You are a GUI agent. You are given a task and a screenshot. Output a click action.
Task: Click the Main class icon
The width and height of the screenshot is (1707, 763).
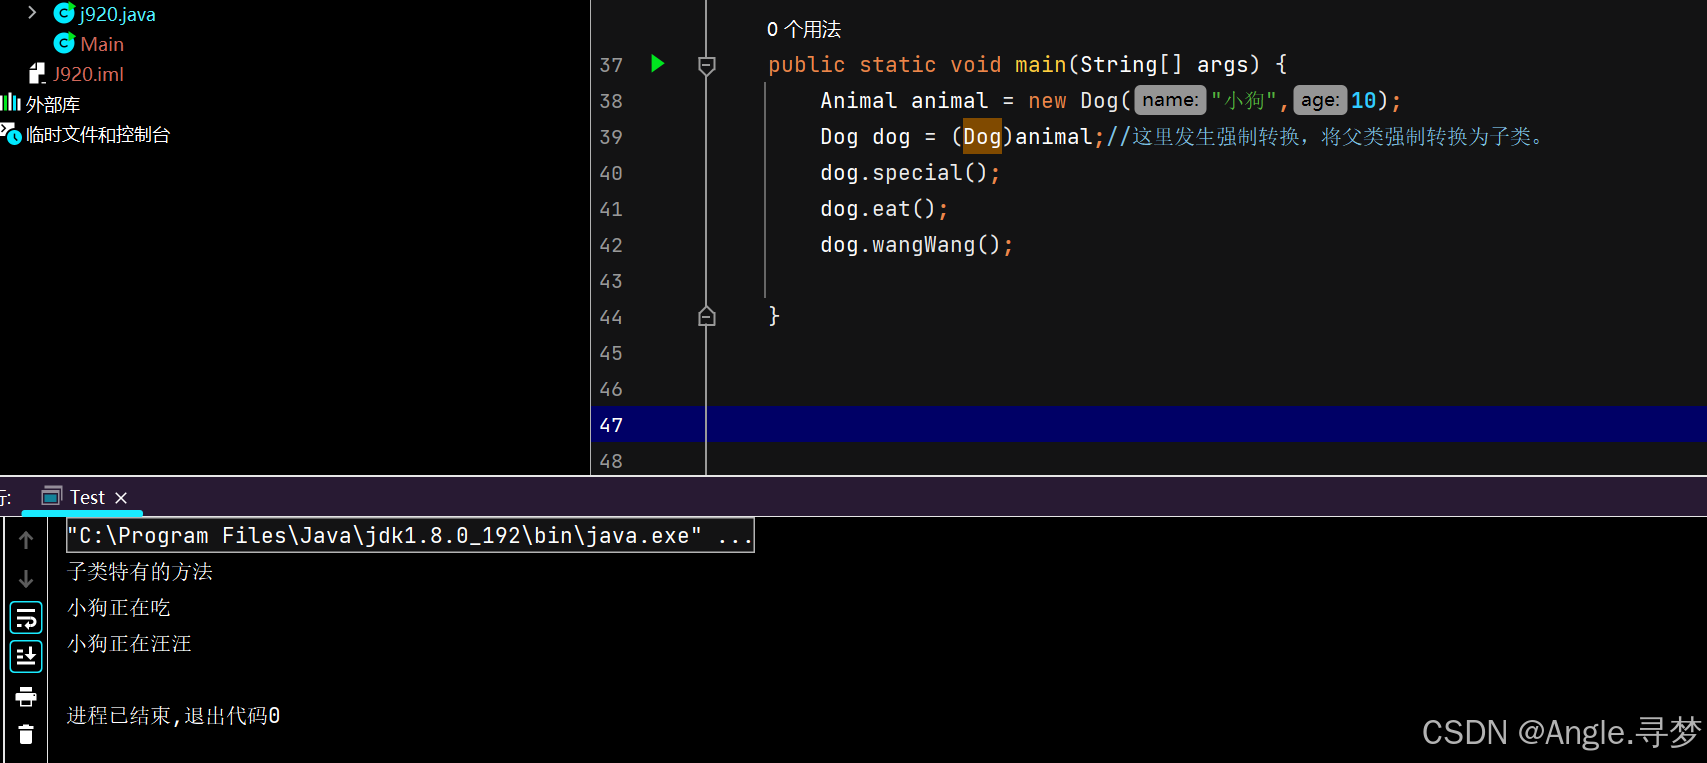pyautogui.click(x=64, y=43)
